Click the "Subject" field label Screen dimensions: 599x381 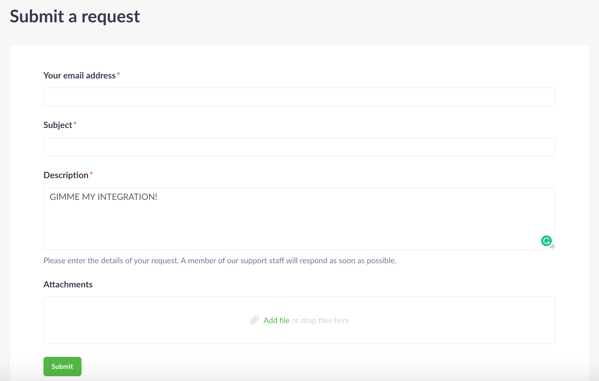[x=58, y=125]
